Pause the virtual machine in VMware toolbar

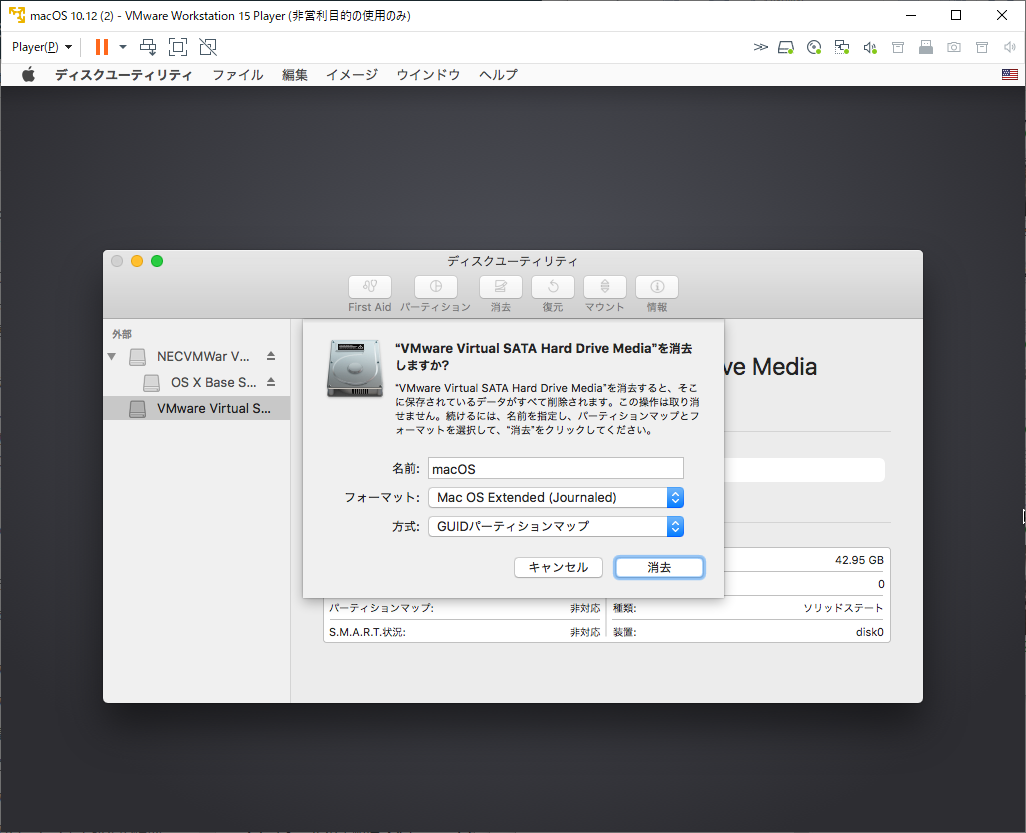(x=101, y=47)
